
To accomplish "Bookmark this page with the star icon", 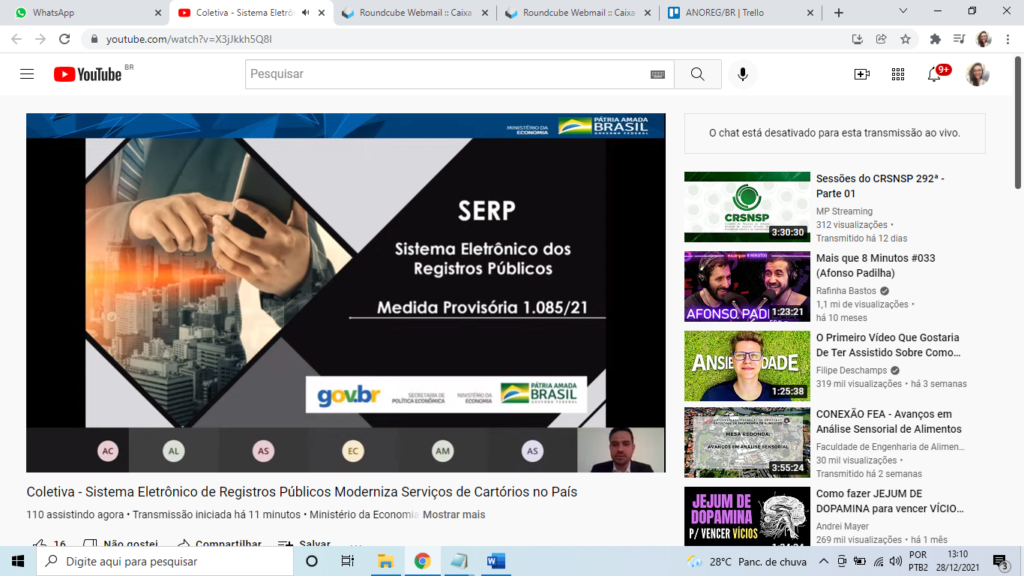I will pos(905,39).
